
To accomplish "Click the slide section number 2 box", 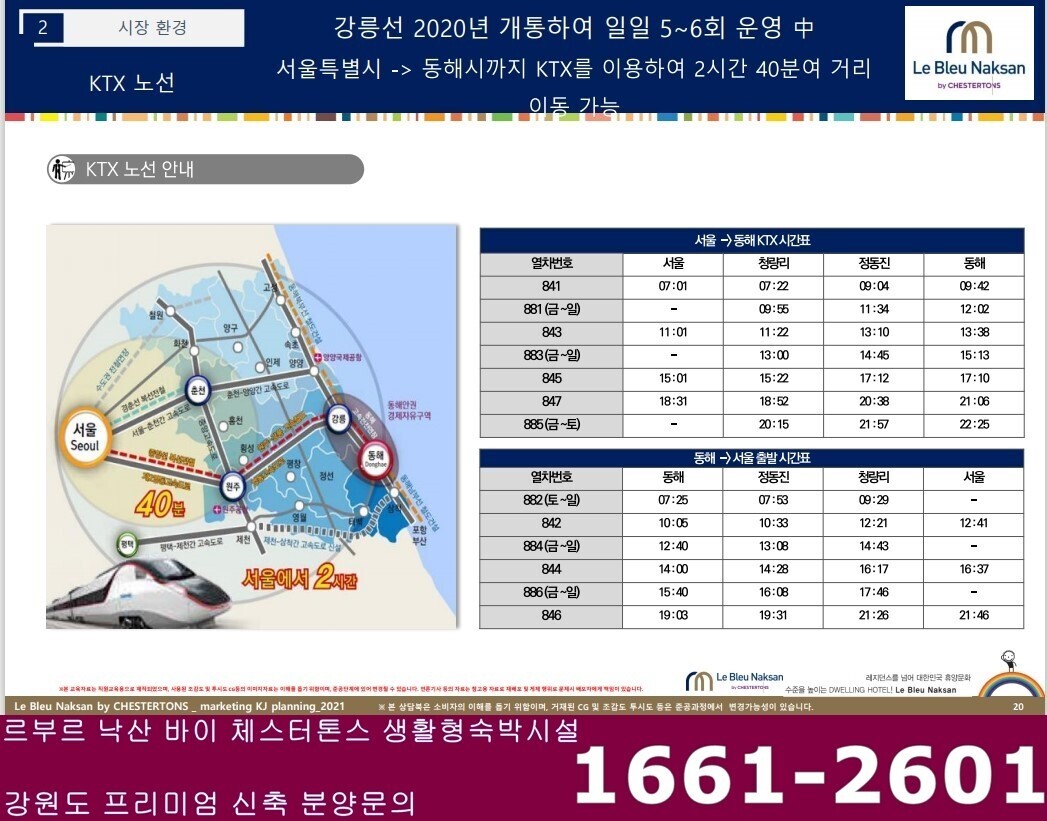I will [x=43, y=27].
